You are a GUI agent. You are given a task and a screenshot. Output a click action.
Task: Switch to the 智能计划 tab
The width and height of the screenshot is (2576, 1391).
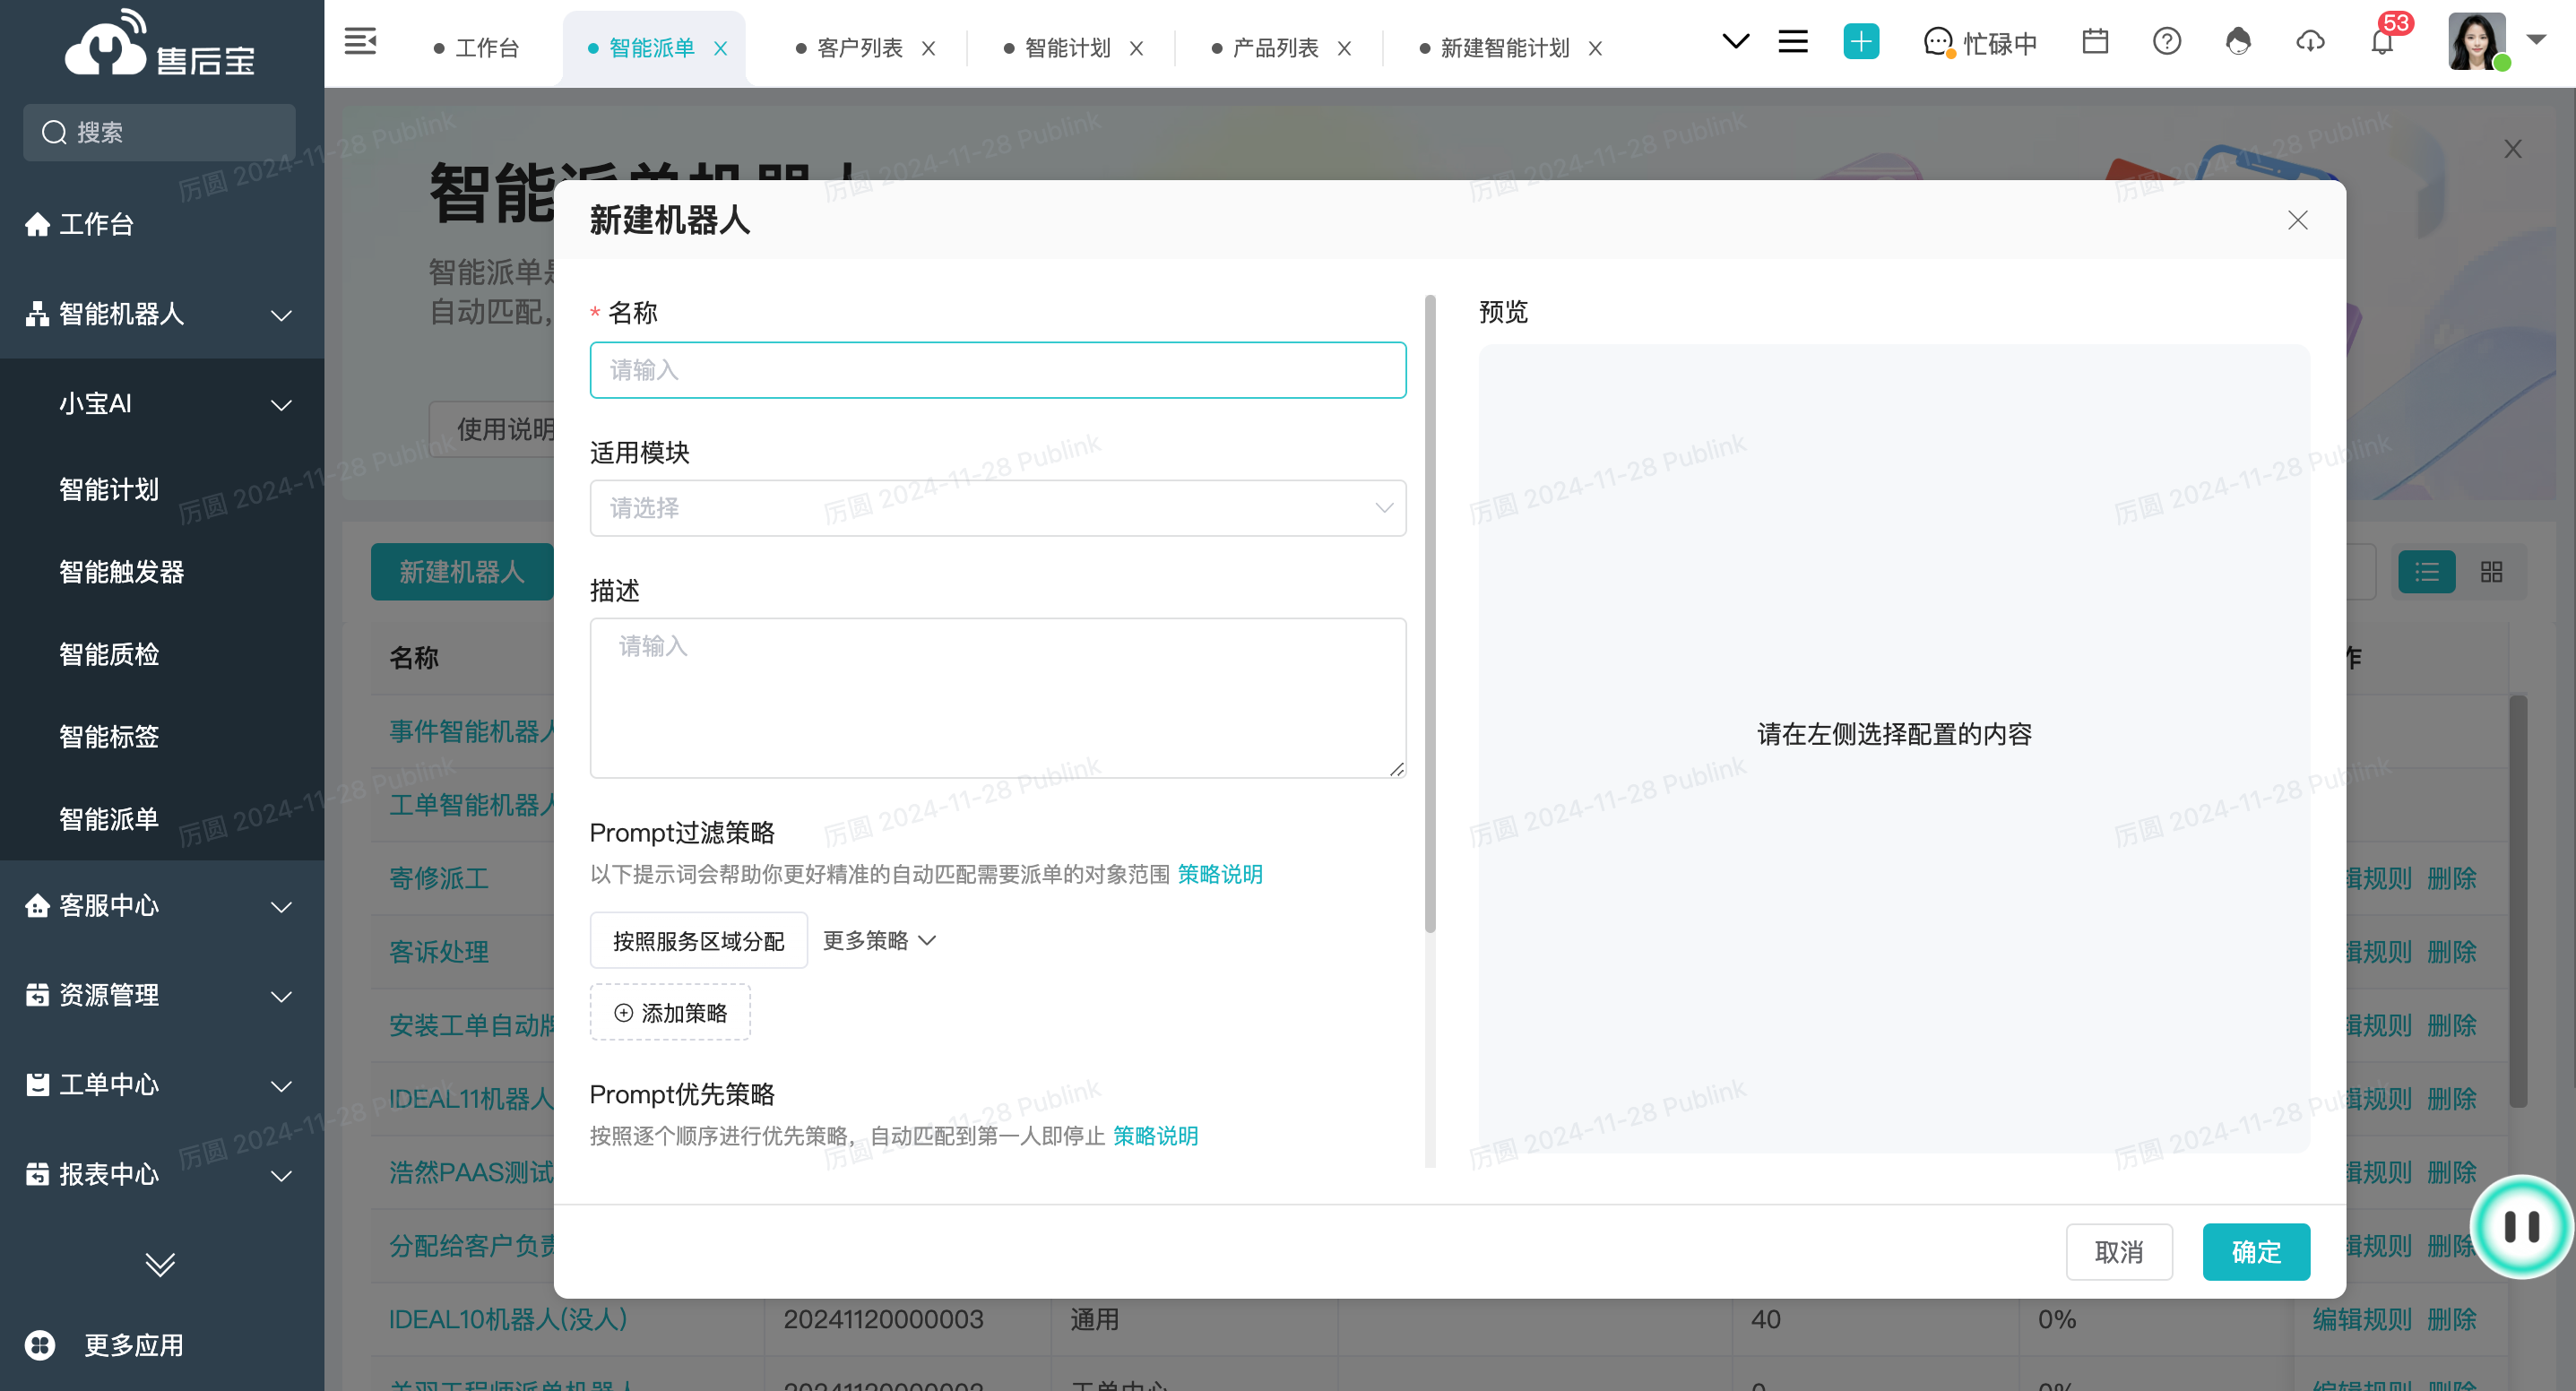[x=1067, y=48]
